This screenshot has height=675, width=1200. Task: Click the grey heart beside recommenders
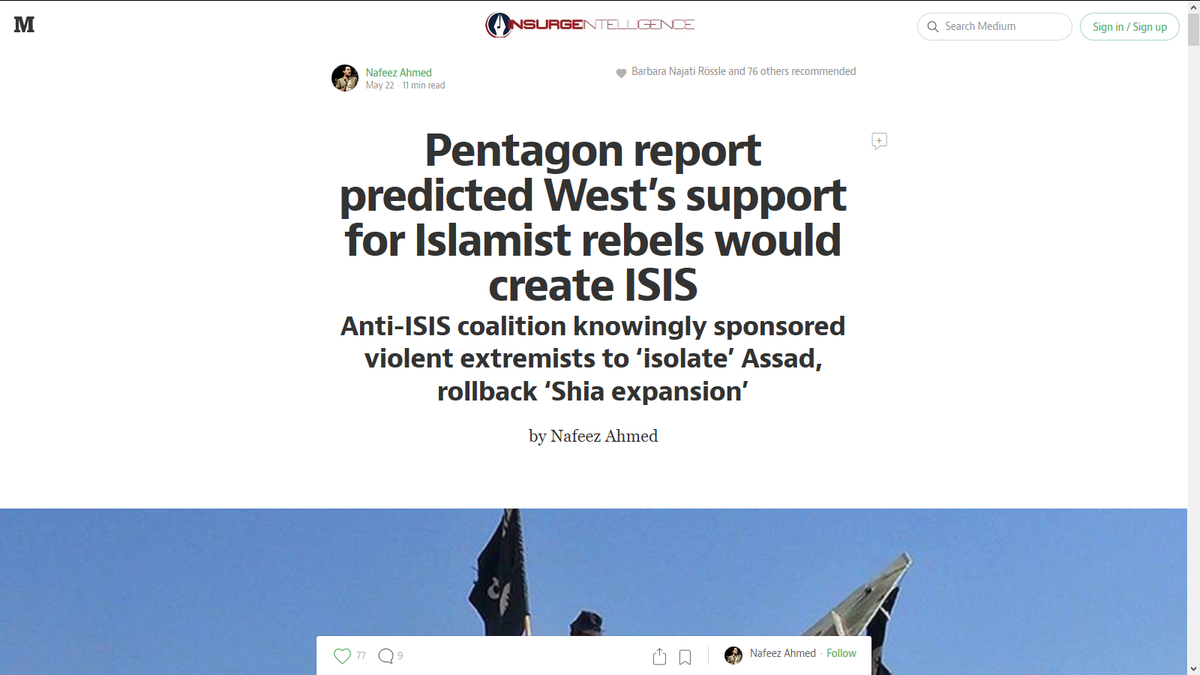click(x=621, y=73)
